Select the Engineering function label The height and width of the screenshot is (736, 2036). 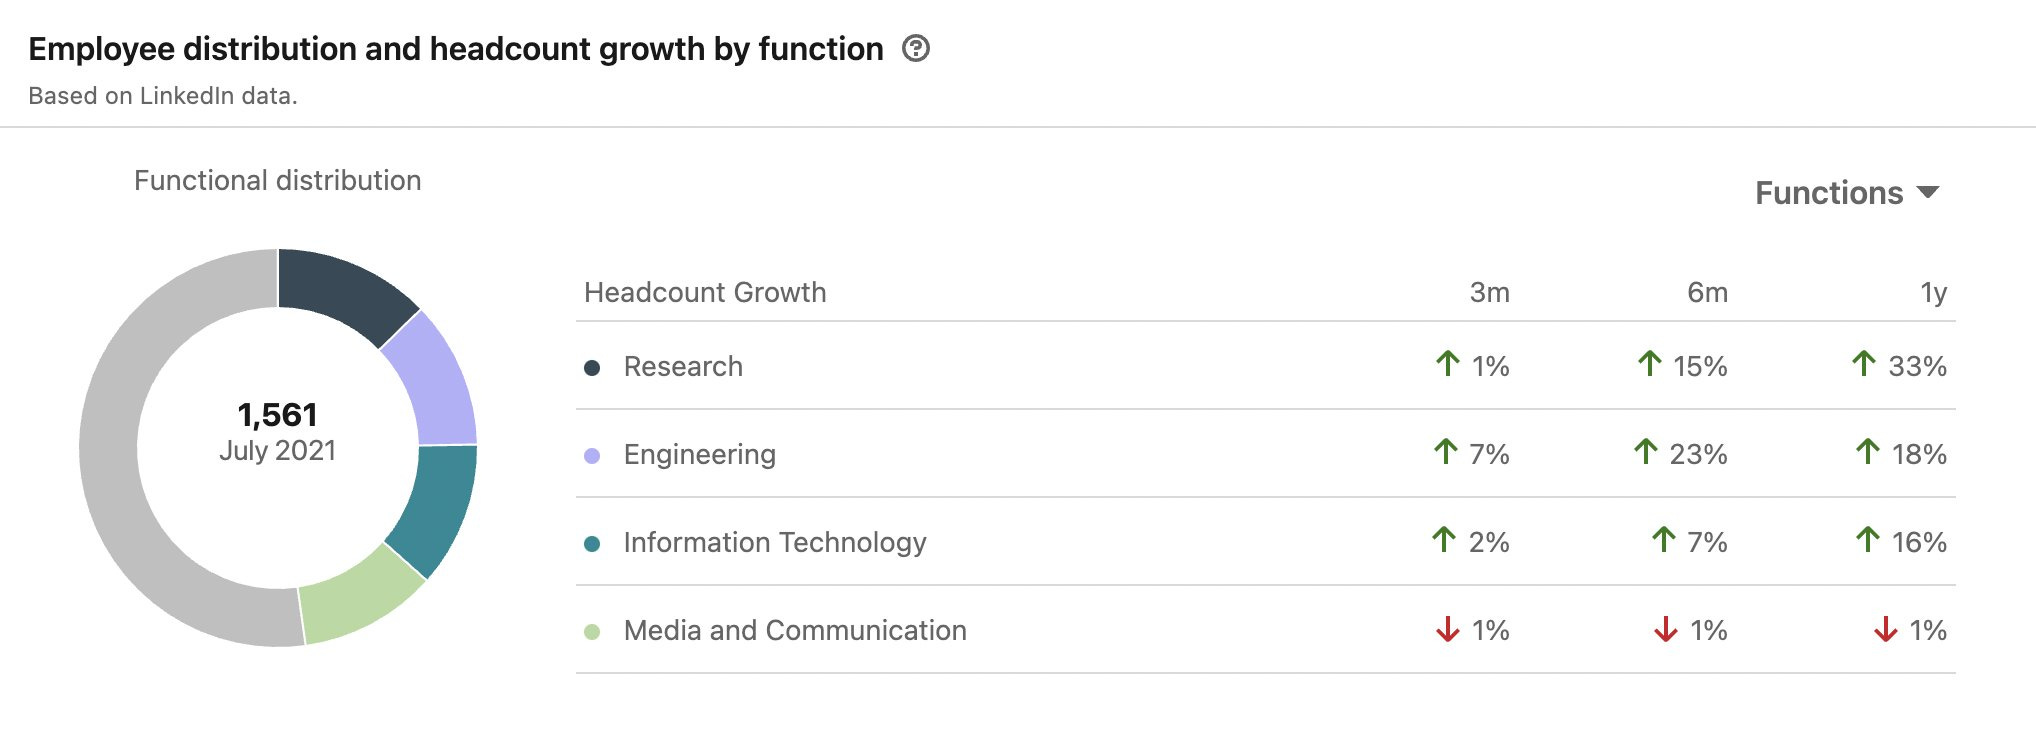(699, 455)
